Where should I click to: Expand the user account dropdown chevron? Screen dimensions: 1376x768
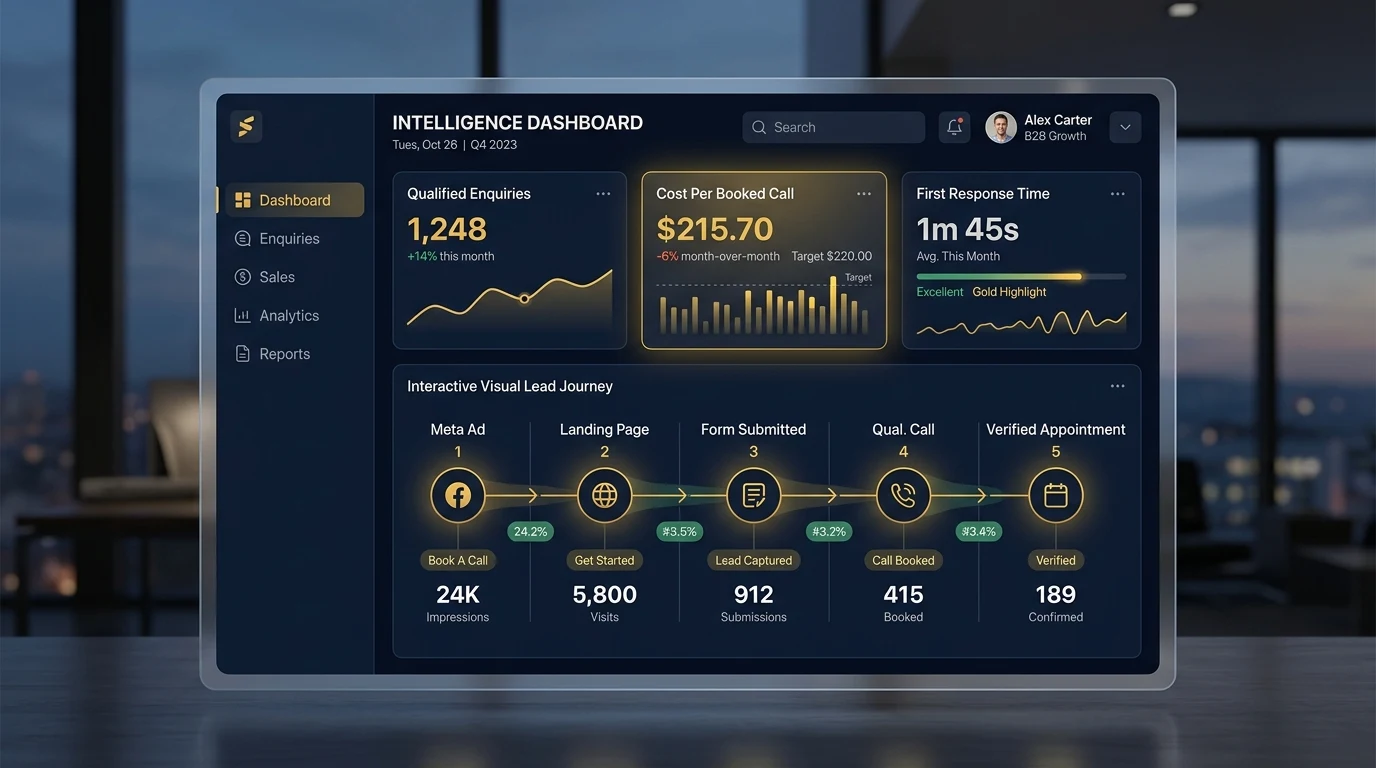[x=1126, y=127]
